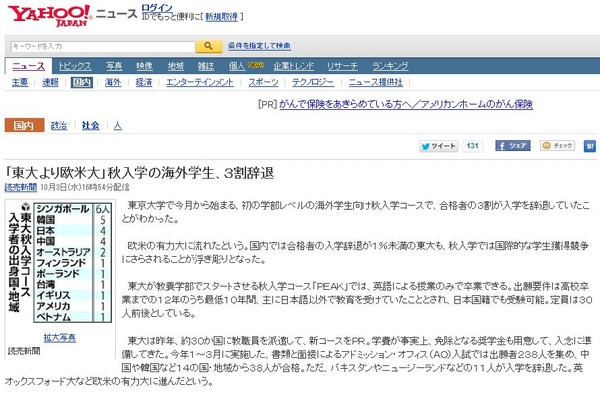The width and height of the screenshot is (600, 393).
Task: Click the 読売新聞 source link under the headline
Action: (21, 187)
